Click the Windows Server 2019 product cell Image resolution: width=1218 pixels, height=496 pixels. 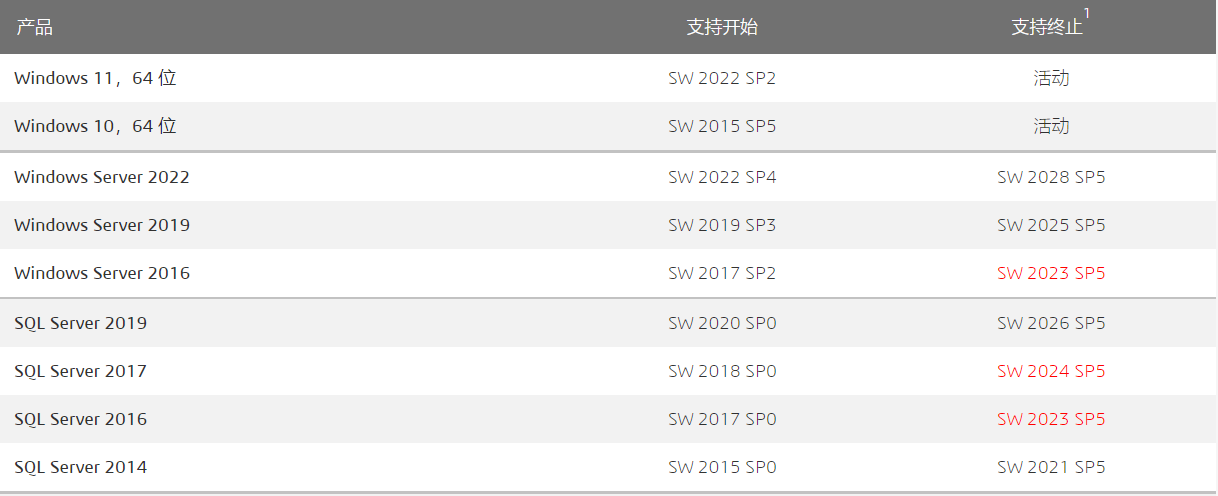pos(102,225)
